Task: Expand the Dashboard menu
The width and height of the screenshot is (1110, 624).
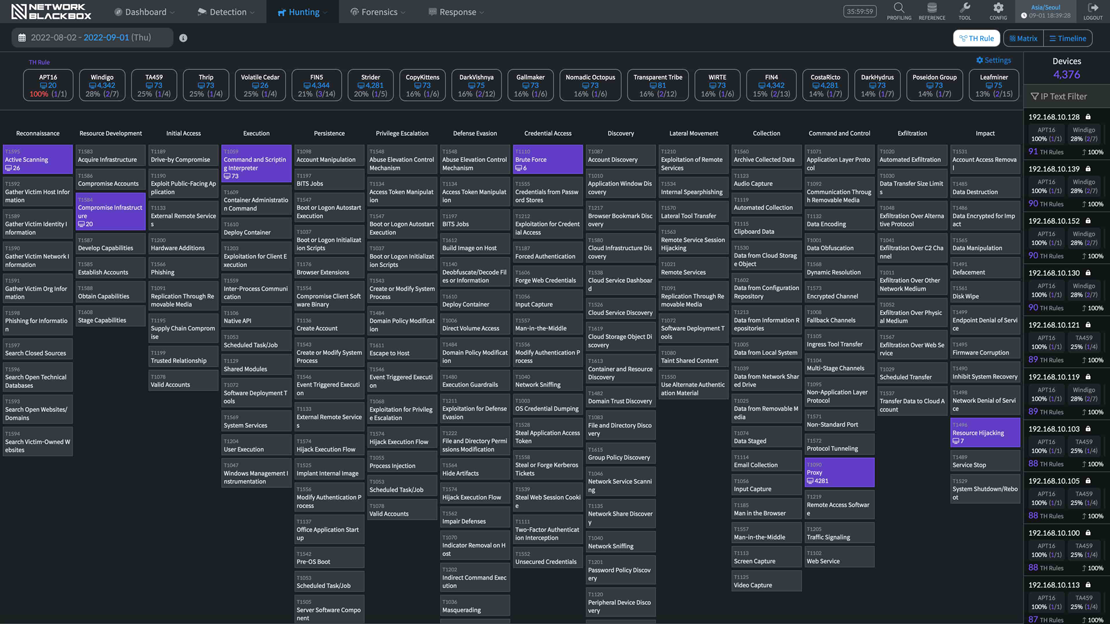Action: (x=144, y=12)
